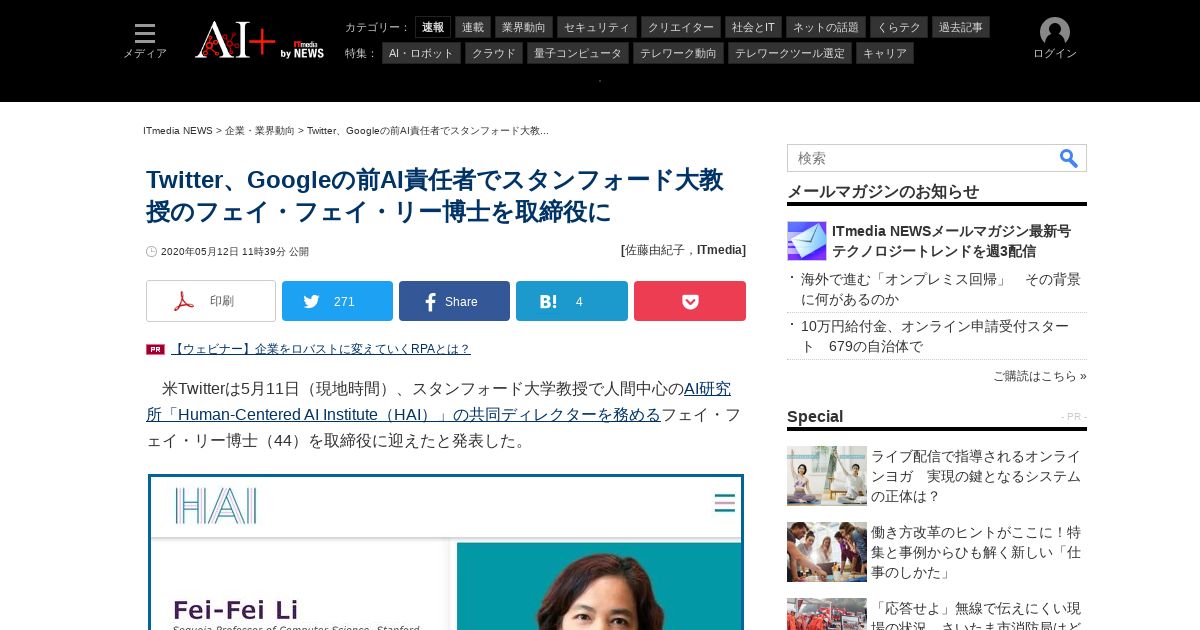Click ITmedia NEWS breadcrumb link
Image resolution: width=1200 pixels, height=630 pixels.
178,131
